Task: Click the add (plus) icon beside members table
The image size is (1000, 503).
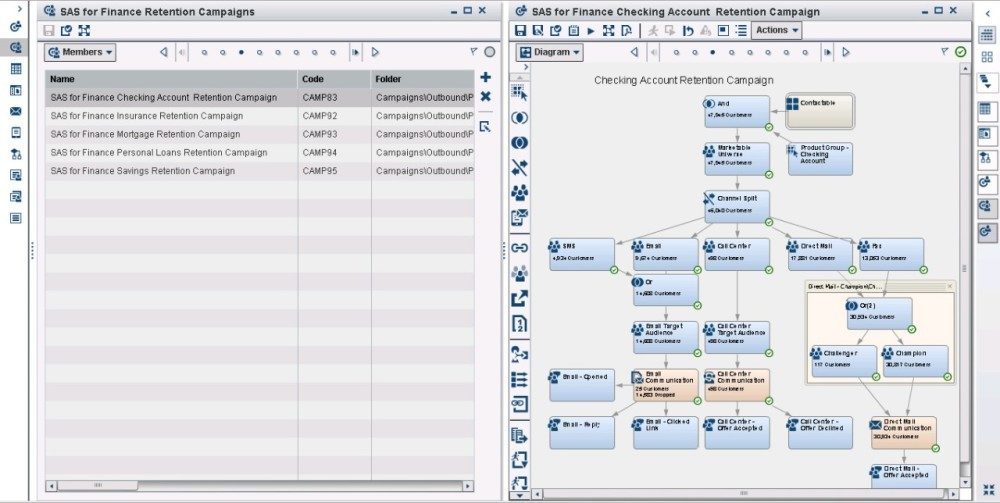Action: (485, 77)
